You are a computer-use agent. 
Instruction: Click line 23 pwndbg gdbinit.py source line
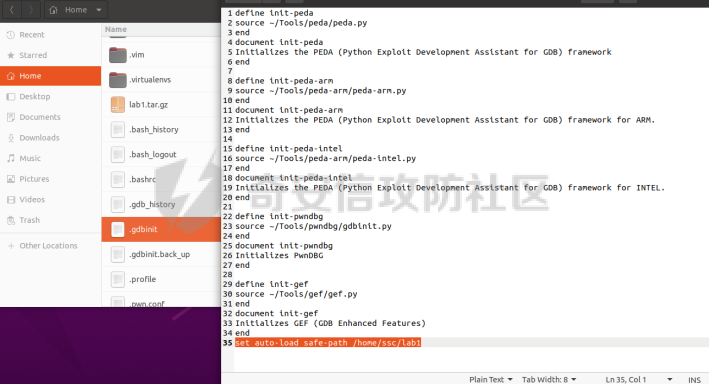(x=313, y=226)
